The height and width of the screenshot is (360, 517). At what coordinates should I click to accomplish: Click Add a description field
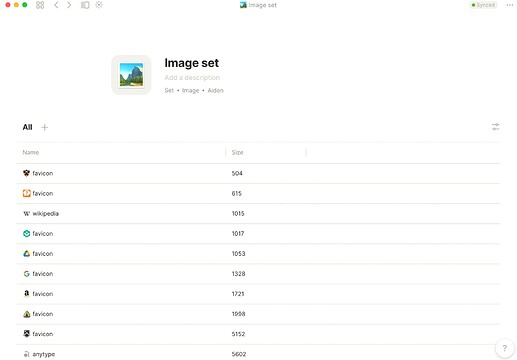tap(192, 78)
